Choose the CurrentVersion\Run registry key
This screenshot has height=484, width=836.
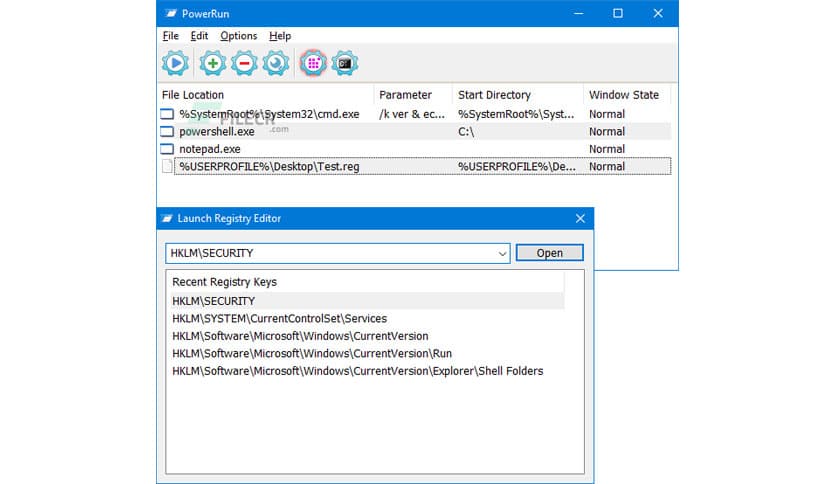(x=312, y=354)
